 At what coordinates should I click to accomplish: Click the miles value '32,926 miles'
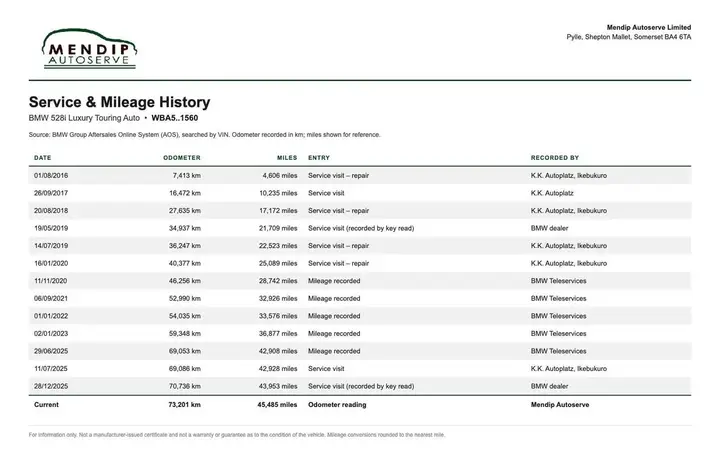click(x=278, y=298)
